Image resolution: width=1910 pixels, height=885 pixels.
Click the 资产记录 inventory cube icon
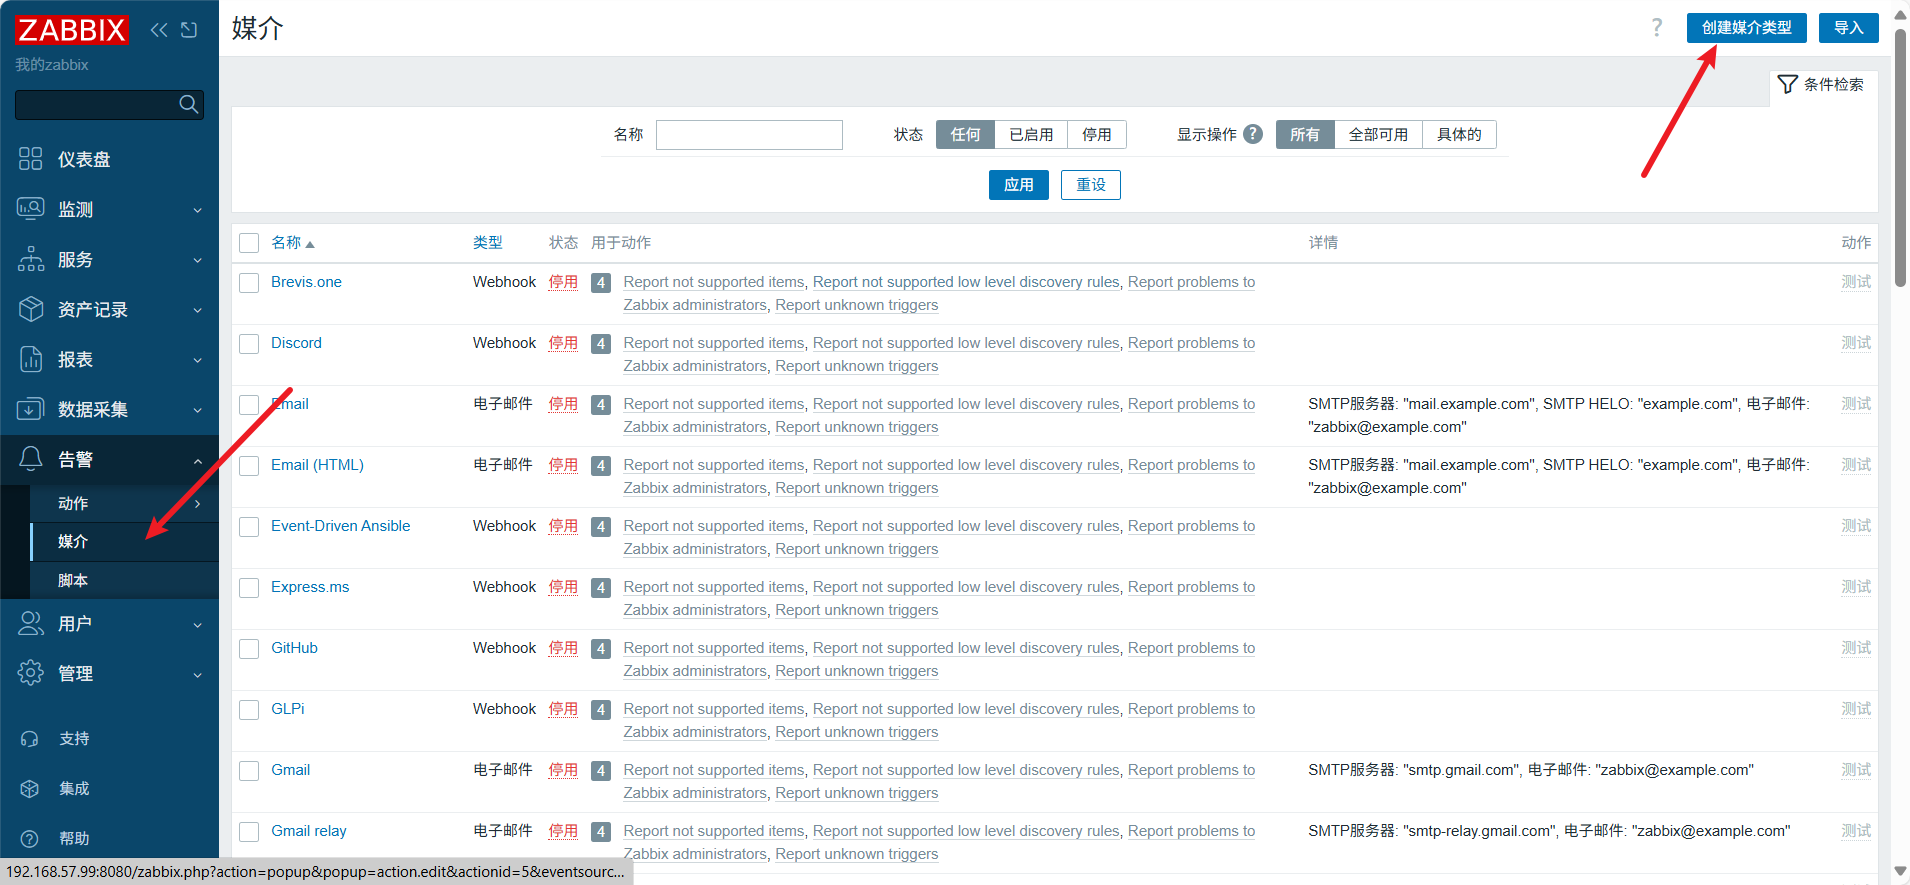click(31, 309)
